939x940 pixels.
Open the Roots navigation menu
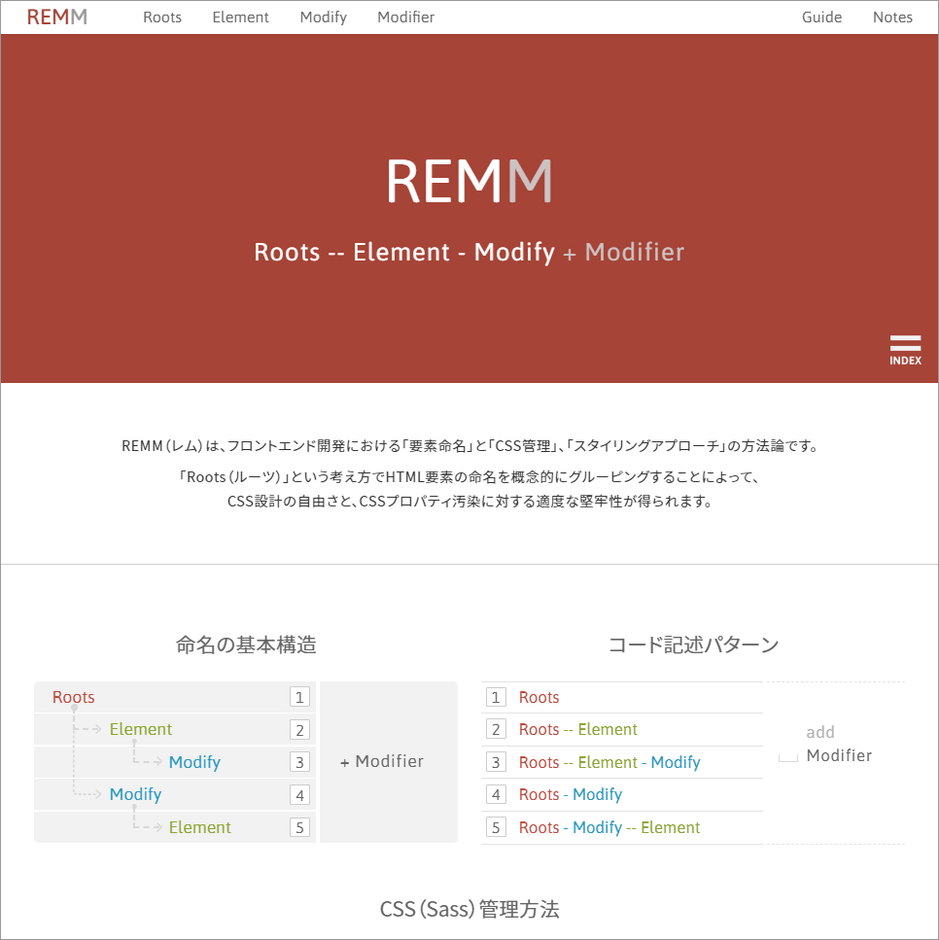162,16
